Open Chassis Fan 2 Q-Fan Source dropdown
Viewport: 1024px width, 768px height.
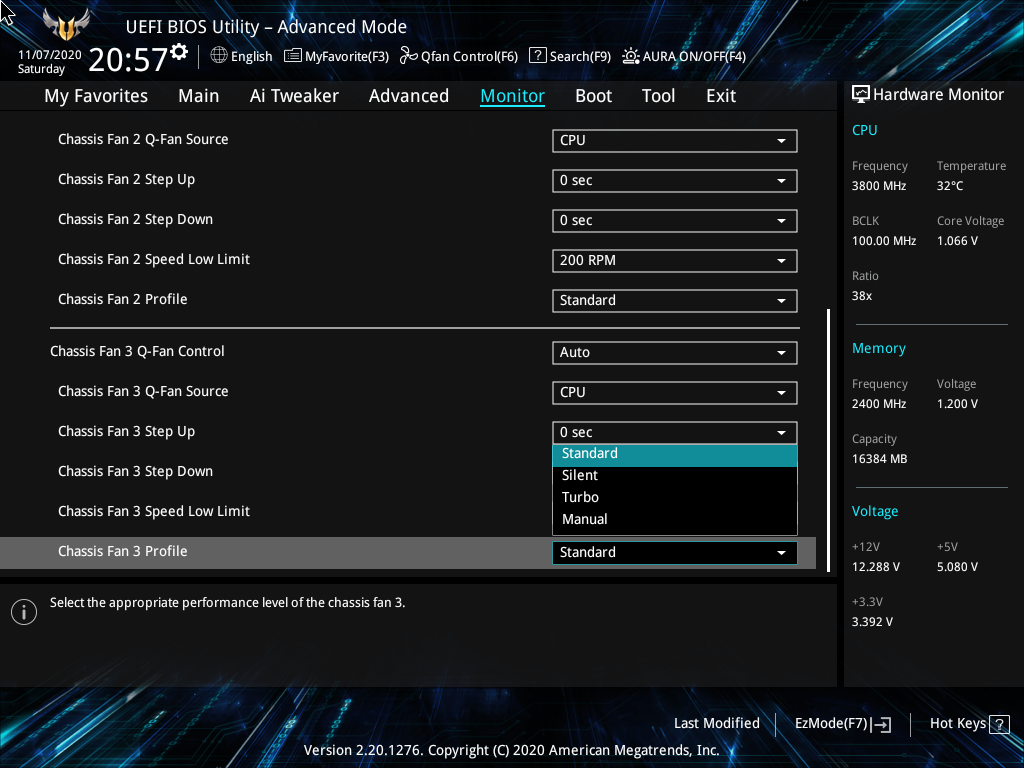click(x=675, y=140)
